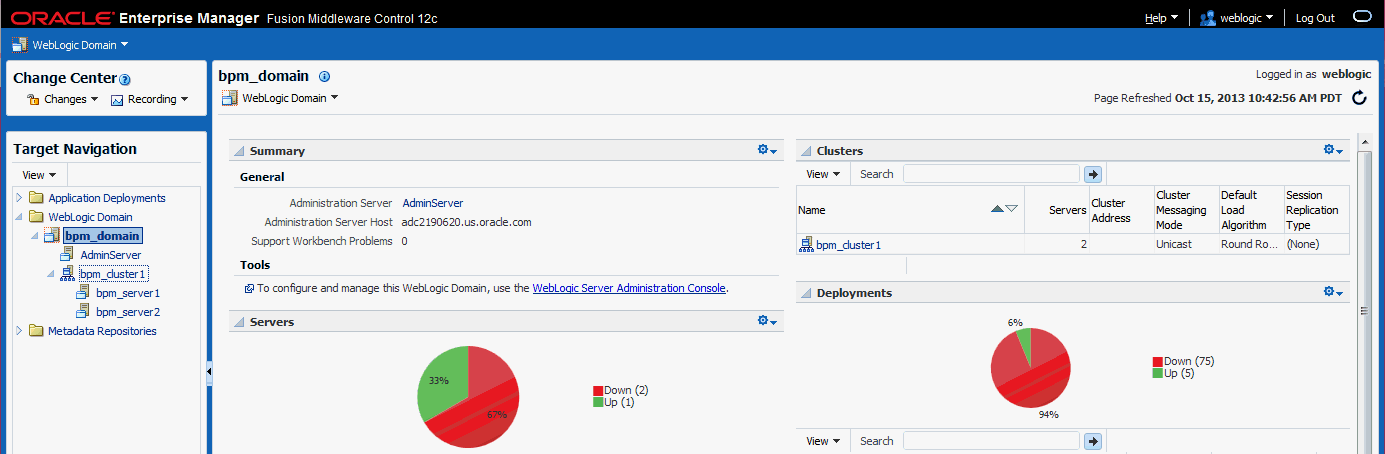Open the Target Navigation View menu
The width and height of the screenshot is (1385, 454).
tap(39, 175)
